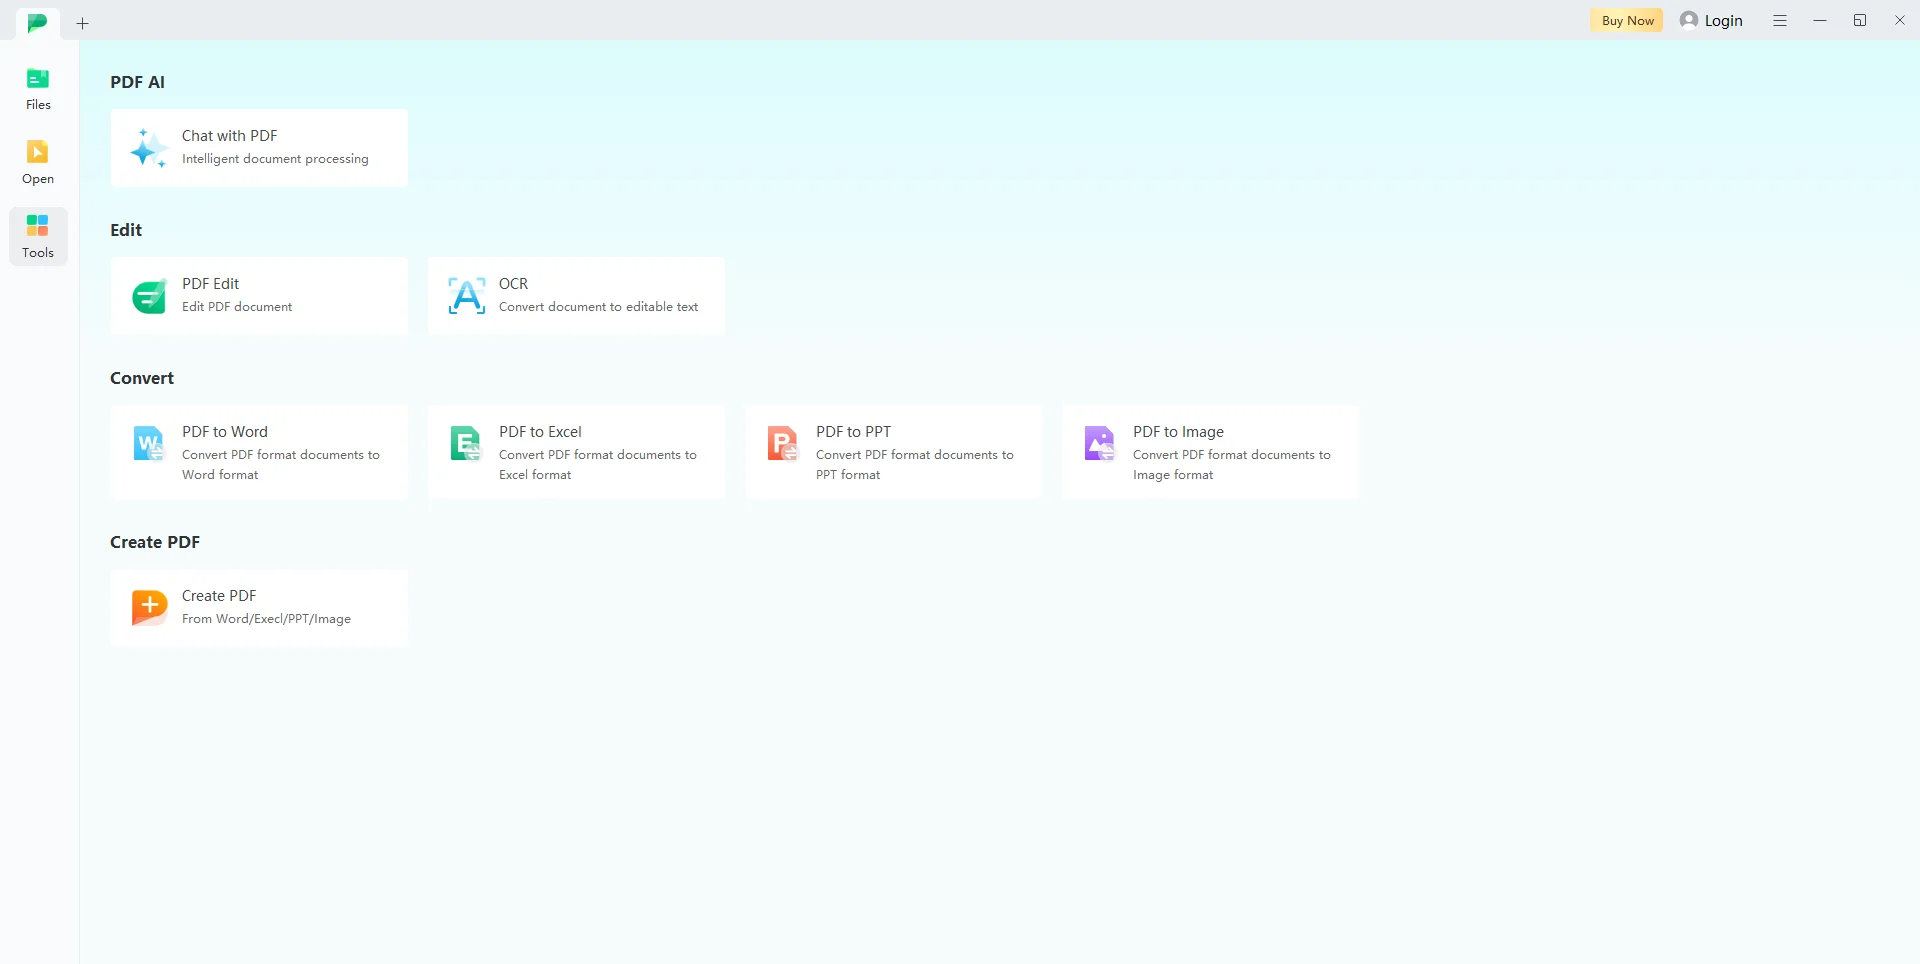Minimize the application window
Screen dimensions: 1920x964
click(x=1820, y=20)
